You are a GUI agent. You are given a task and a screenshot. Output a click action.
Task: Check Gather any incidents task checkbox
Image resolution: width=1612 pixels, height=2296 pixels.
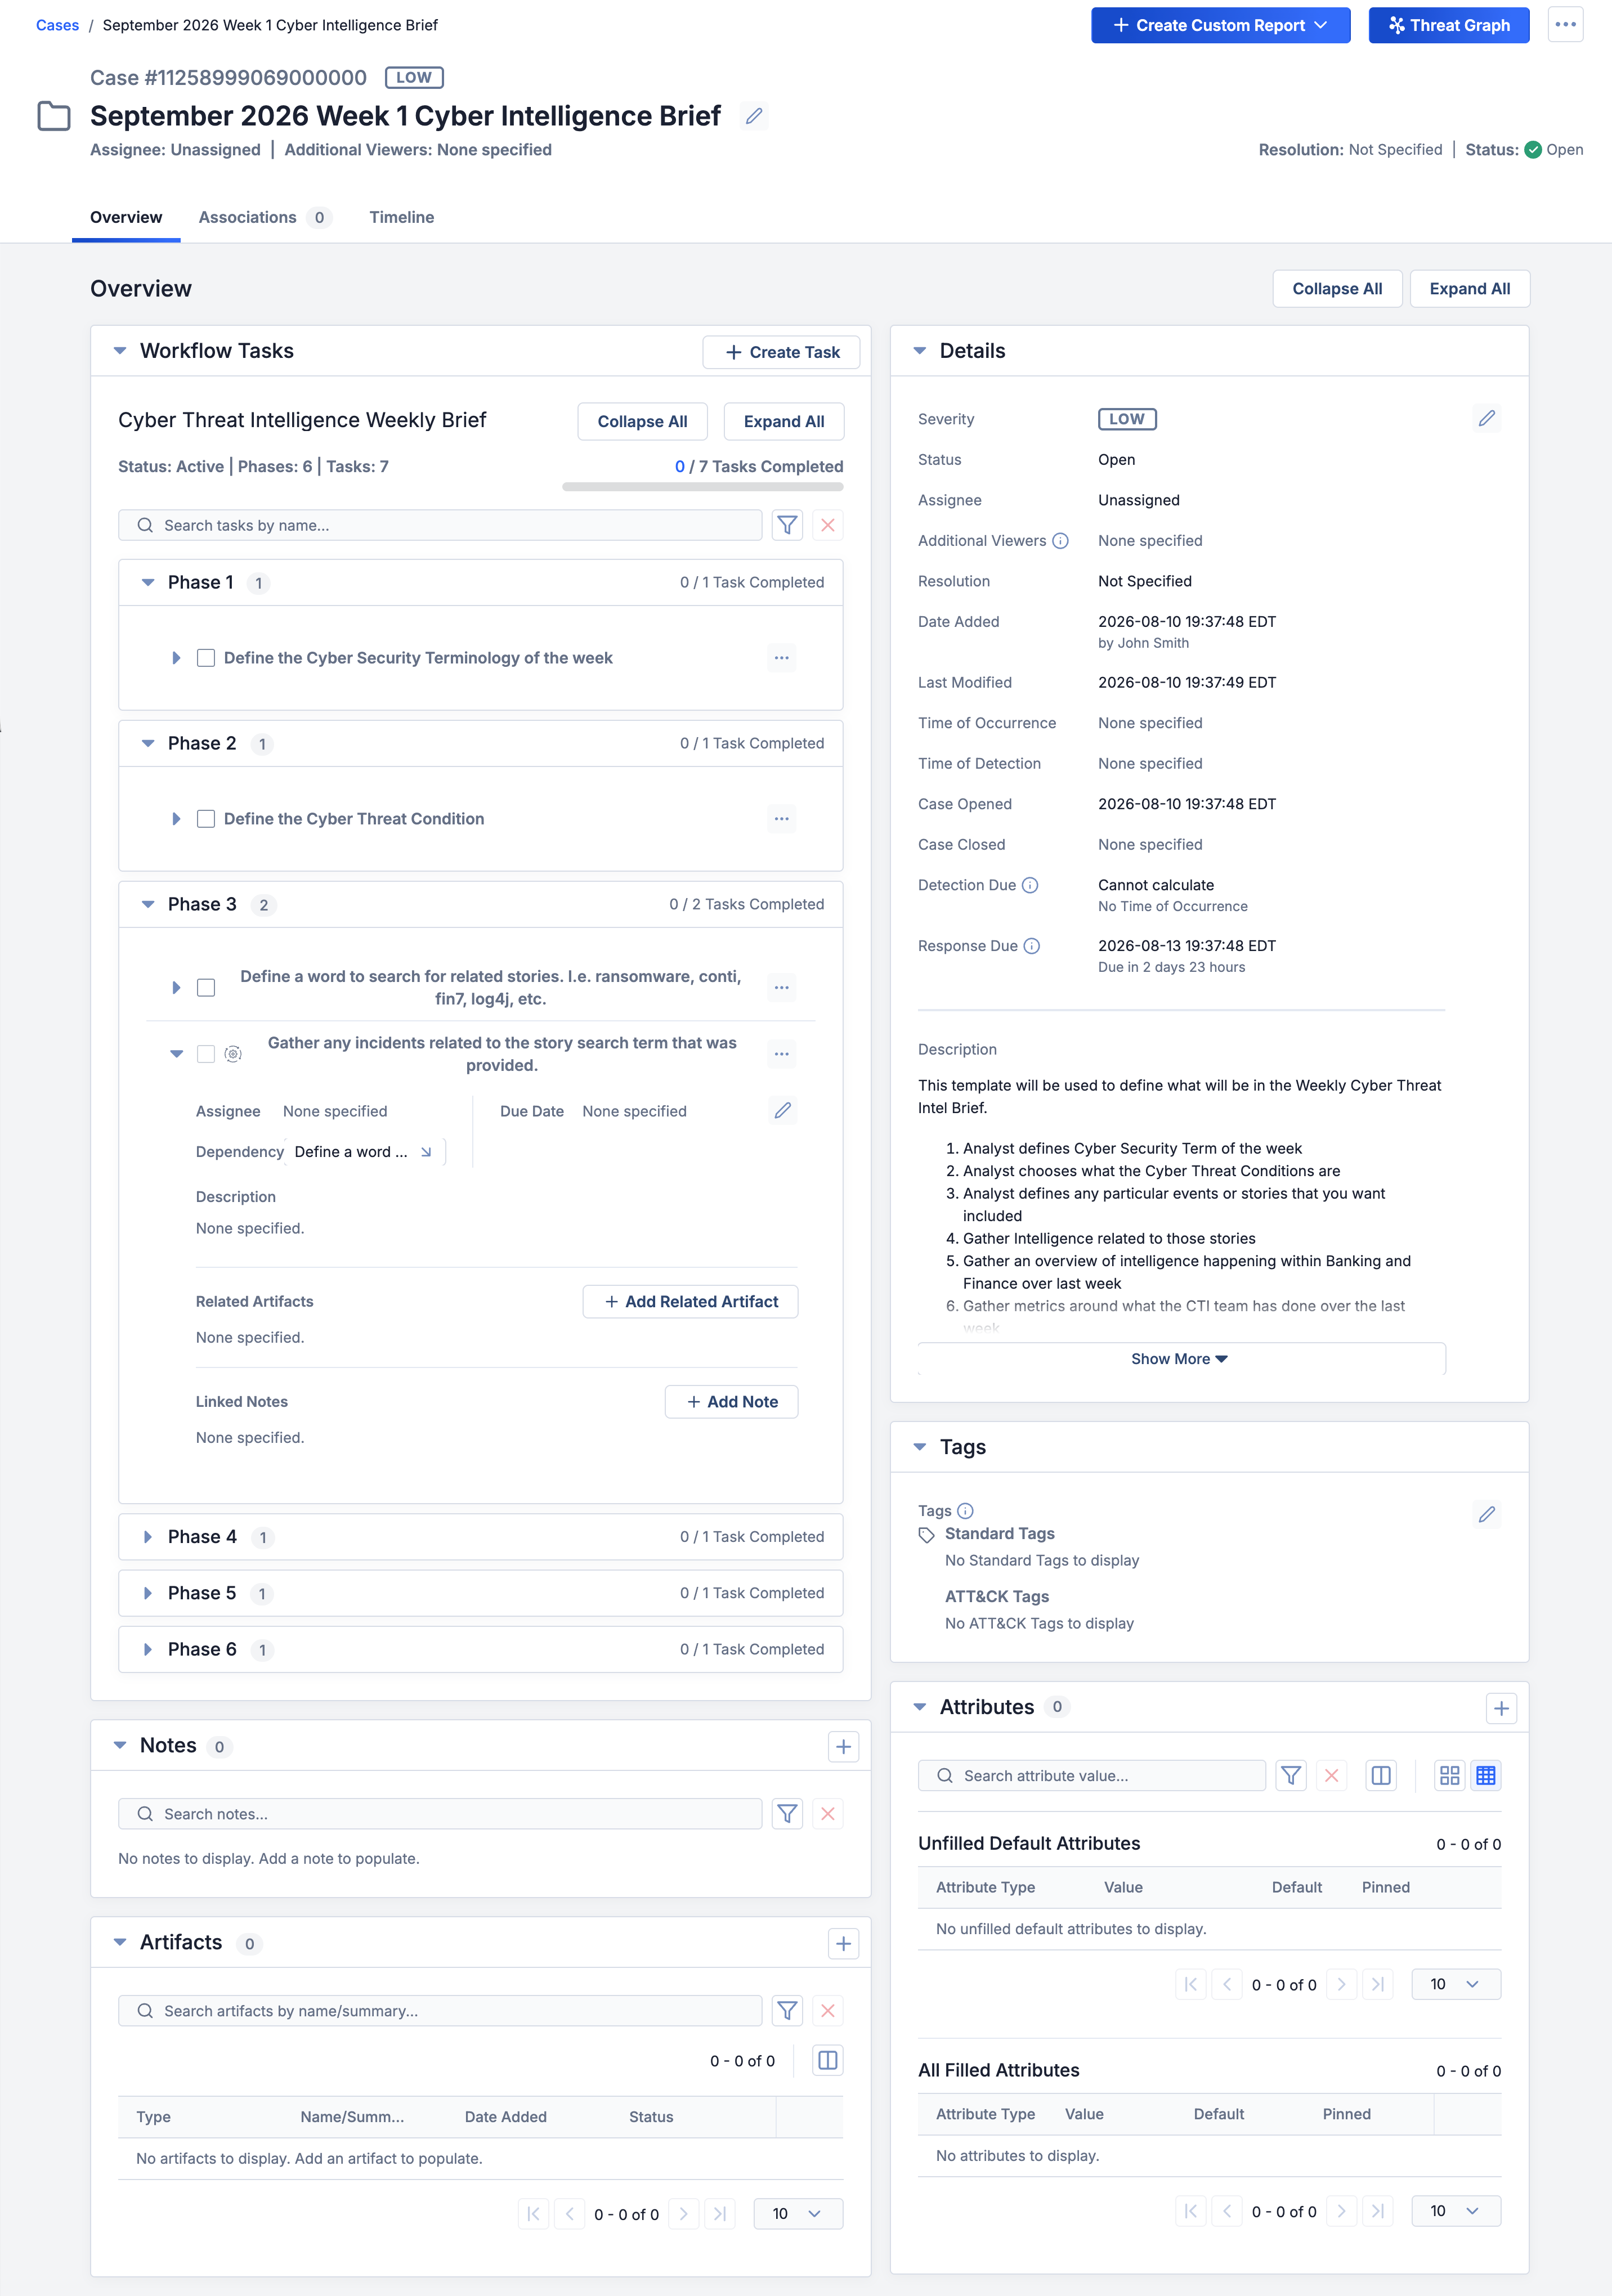click(x=206, y=1054)
